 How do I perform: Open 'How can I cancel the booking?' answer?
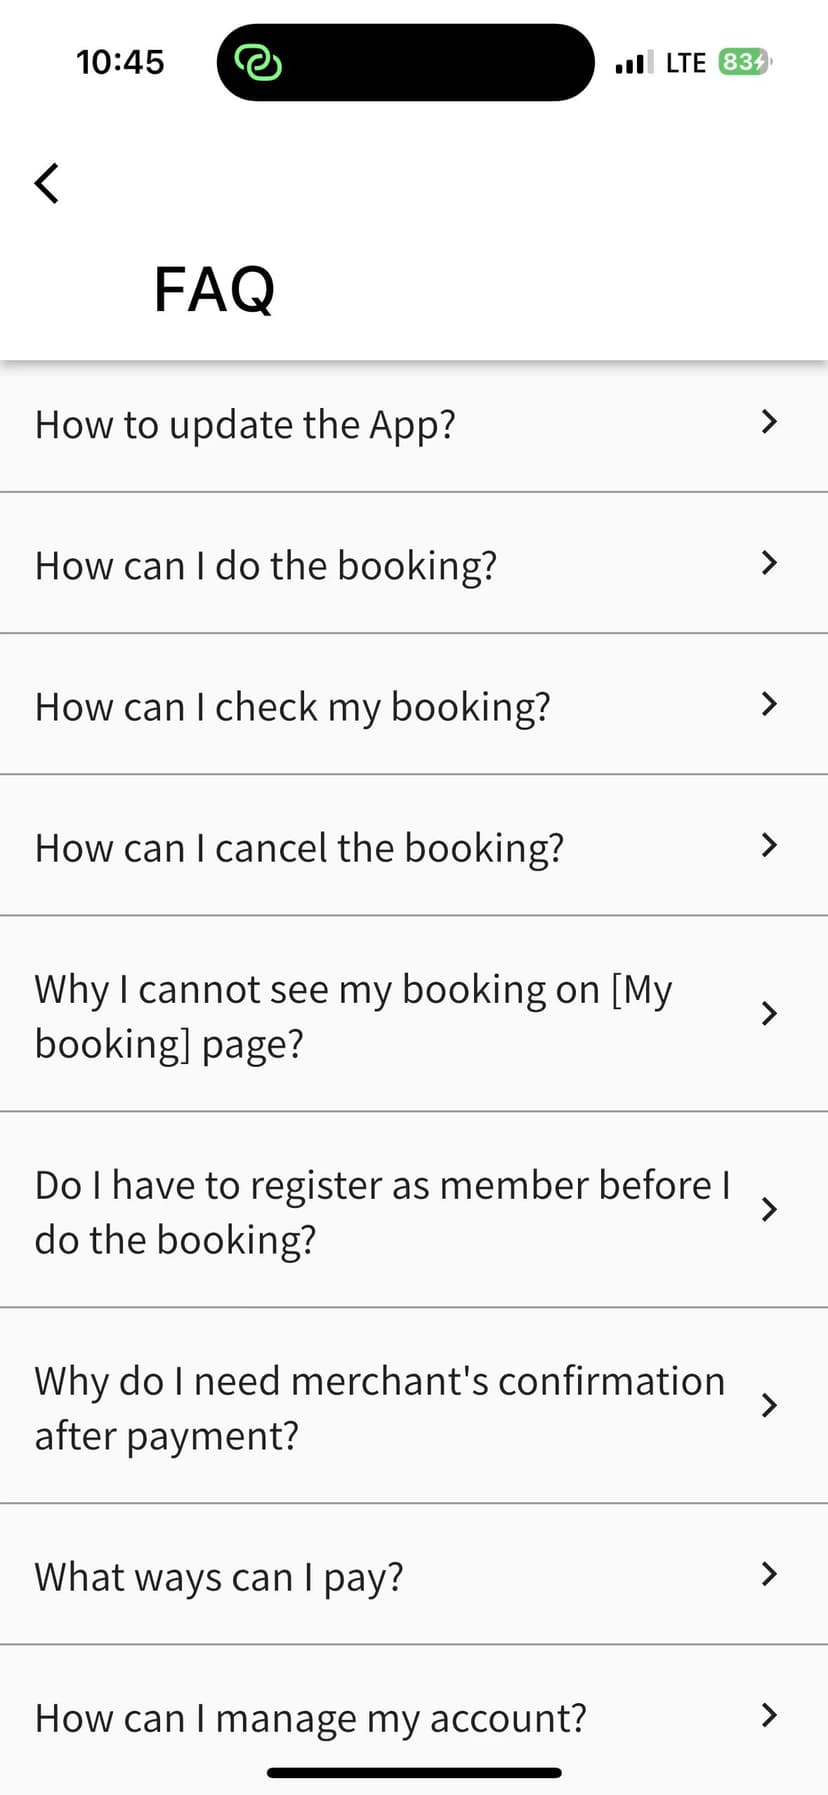pos(299,848)
